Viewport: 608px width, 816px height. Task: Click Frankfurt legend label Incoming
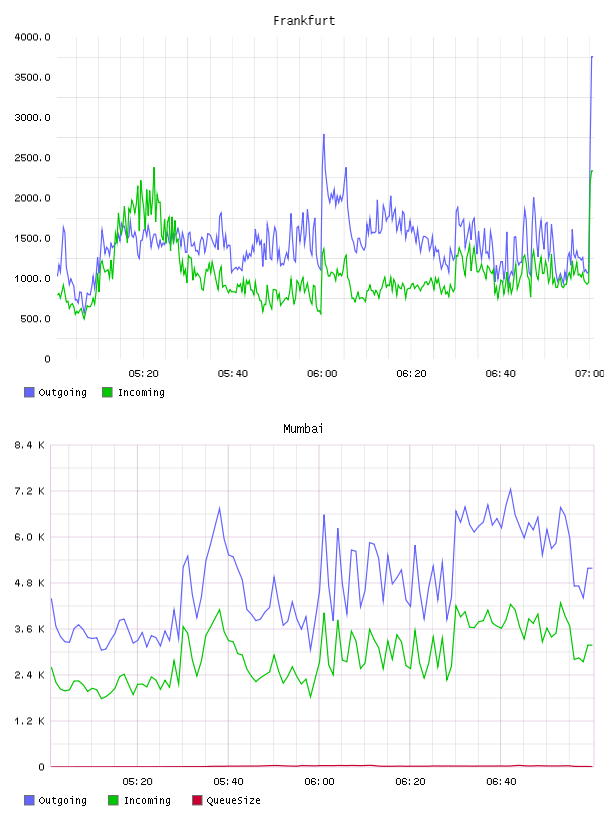pos(141,392)
